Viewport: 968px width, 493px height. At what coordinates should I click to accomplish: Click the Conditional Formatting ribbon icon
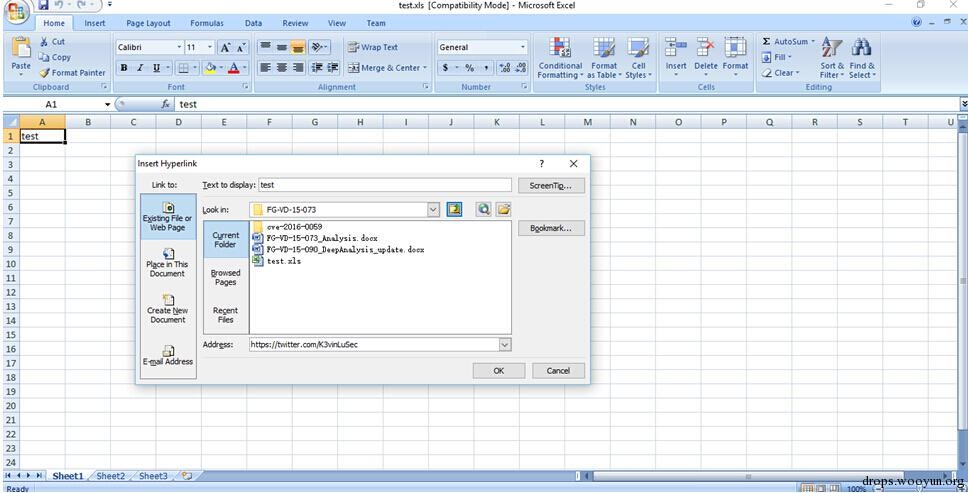tap(560, 58)
